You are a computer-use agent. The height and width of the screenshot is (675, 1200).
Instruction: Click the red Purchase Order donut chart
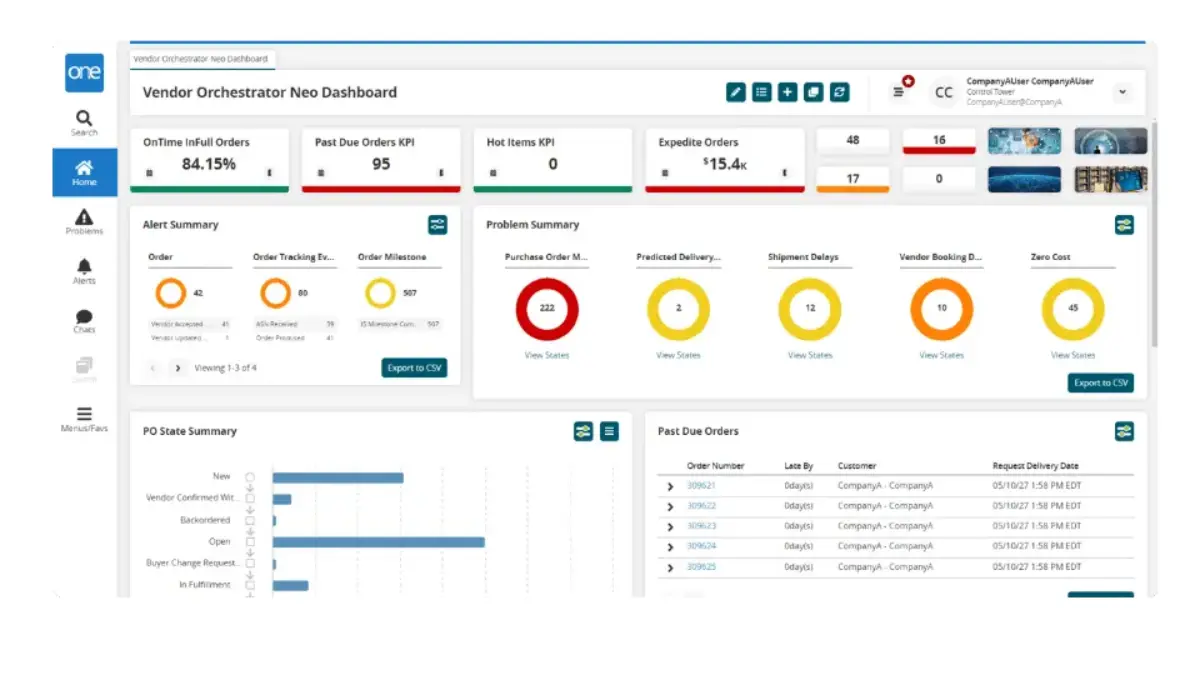[x=547, y=308]
